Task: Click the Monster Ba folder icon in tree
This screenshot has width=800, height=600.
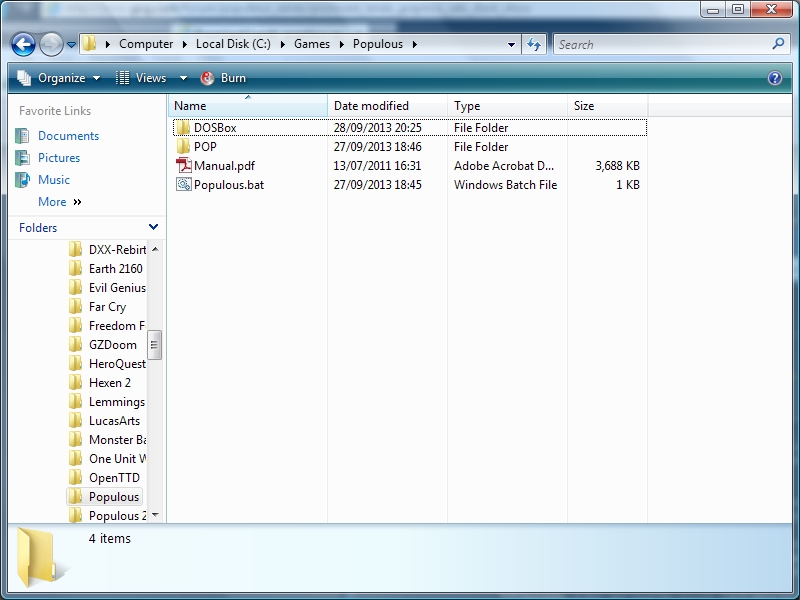Action: tap(76, 440)
